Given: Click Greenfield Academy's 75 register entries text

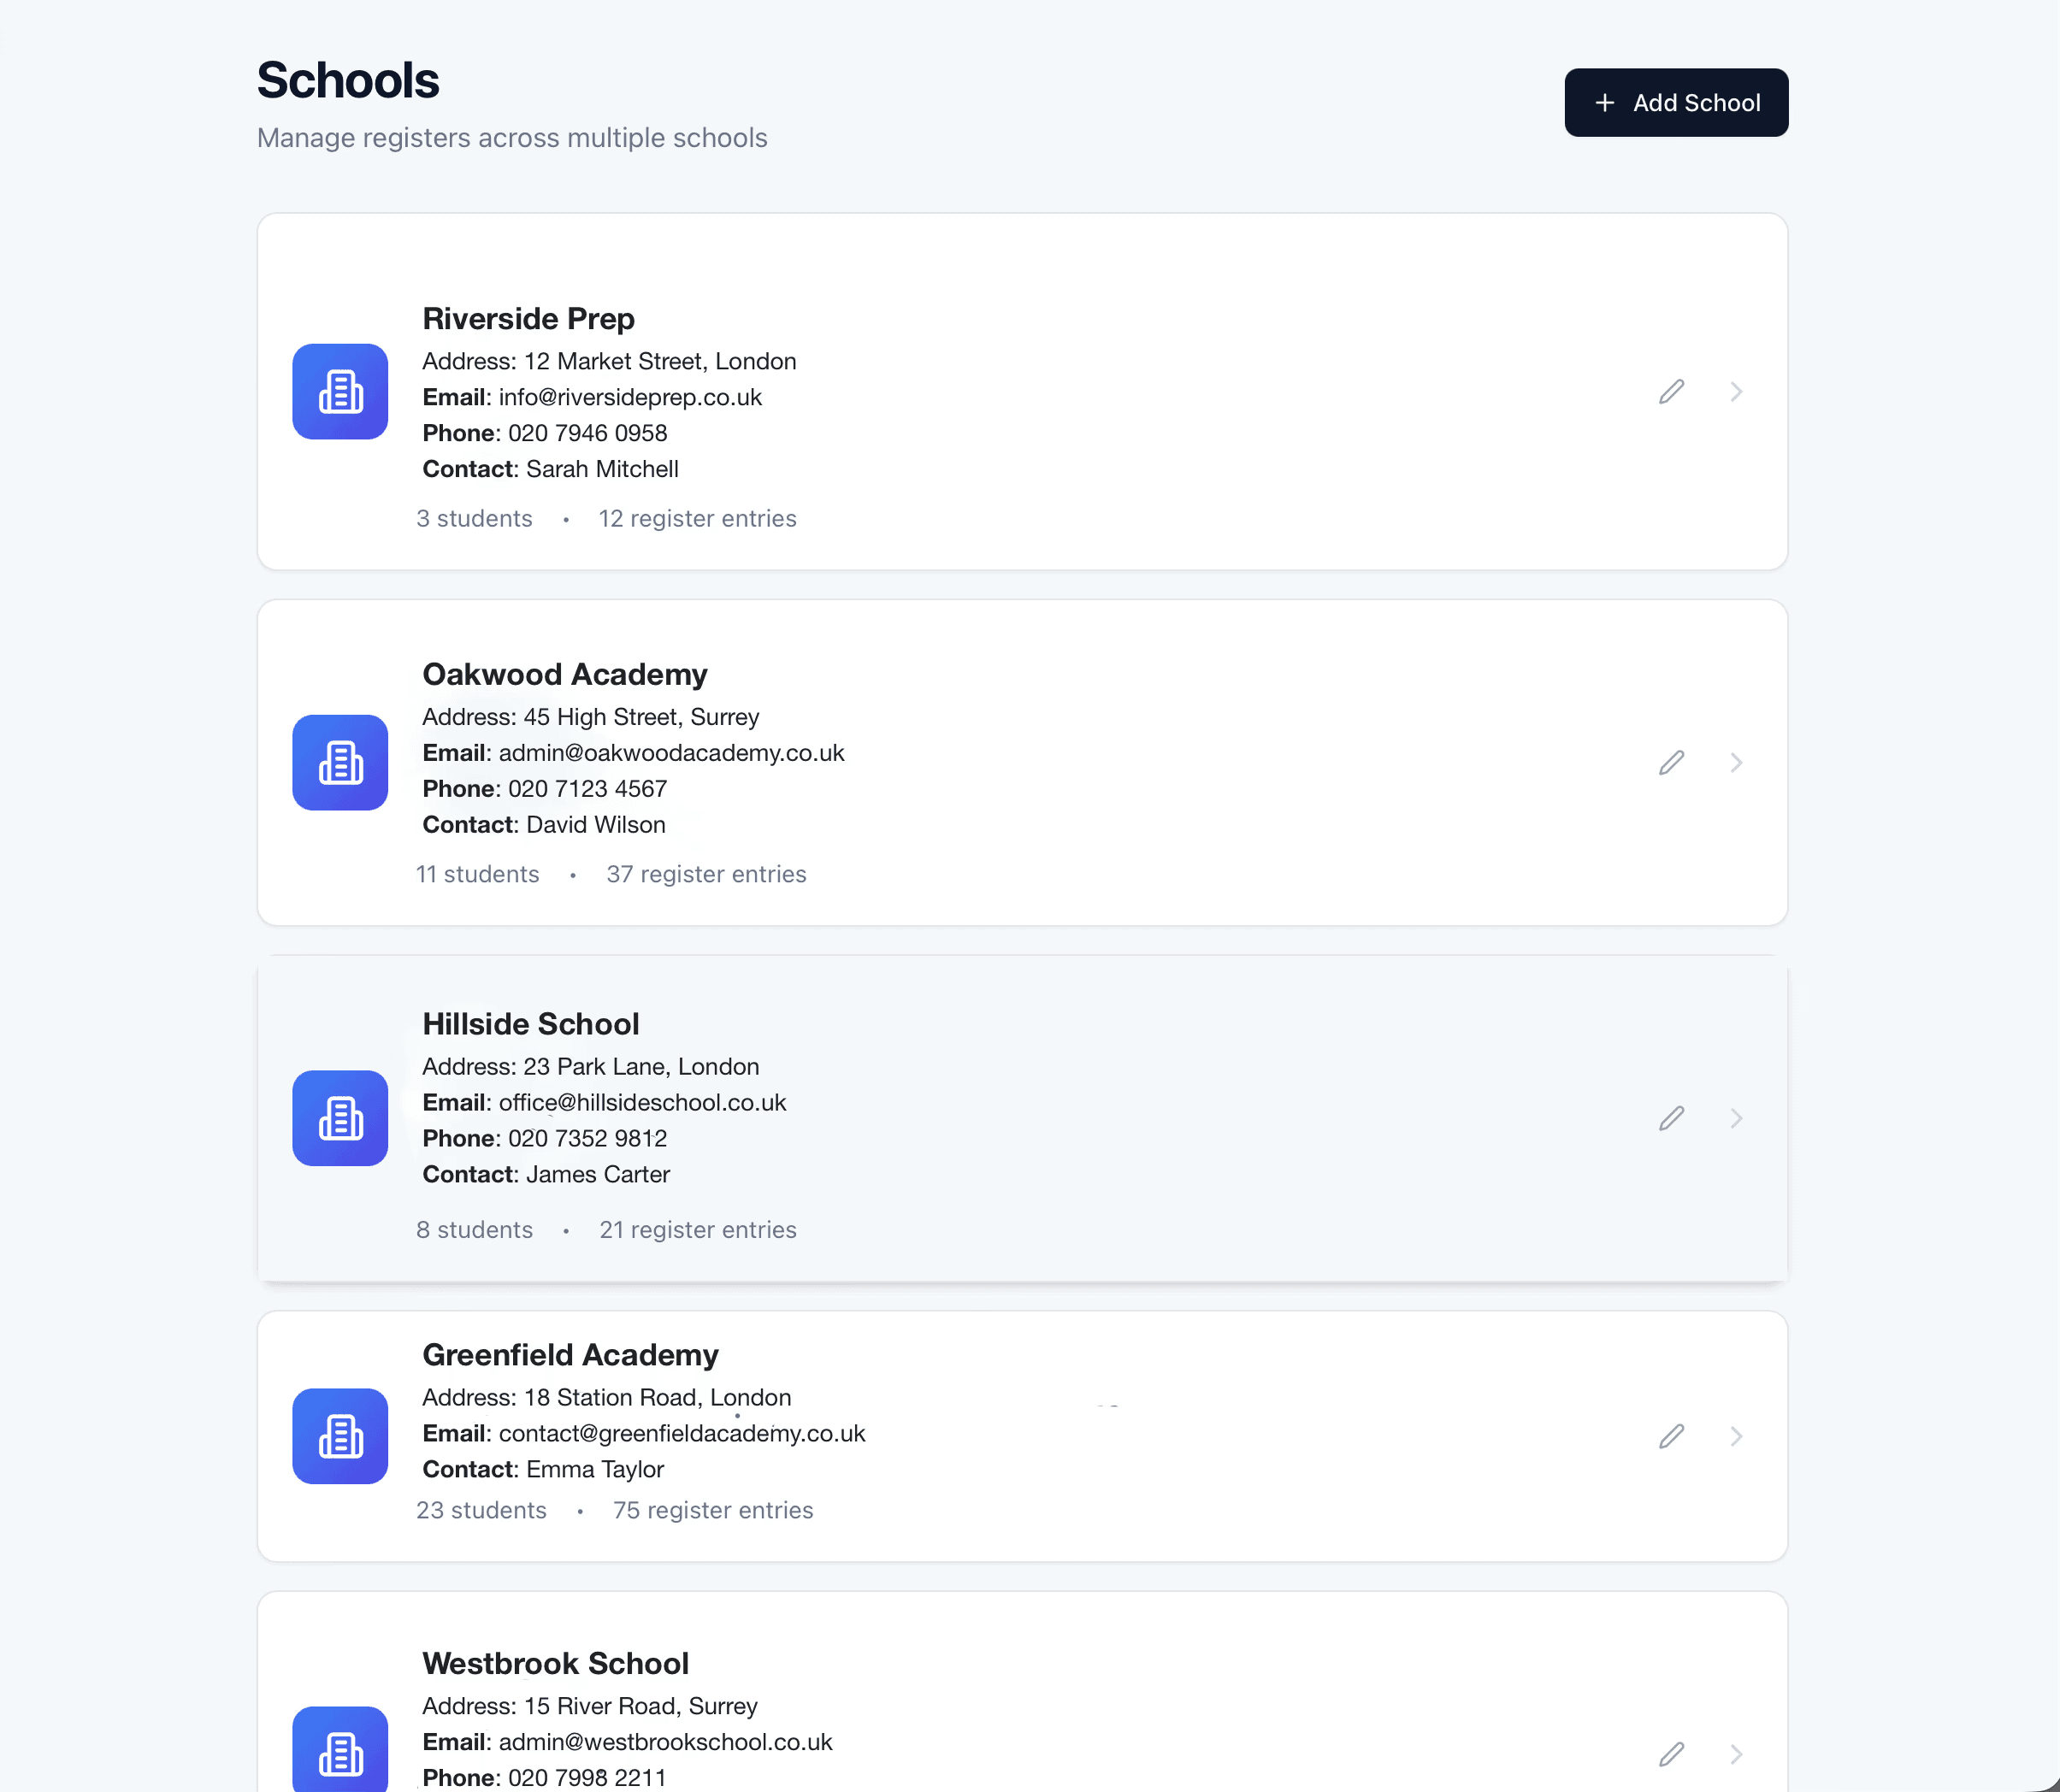Looking at the screenshot, I should click(713, 1511).
